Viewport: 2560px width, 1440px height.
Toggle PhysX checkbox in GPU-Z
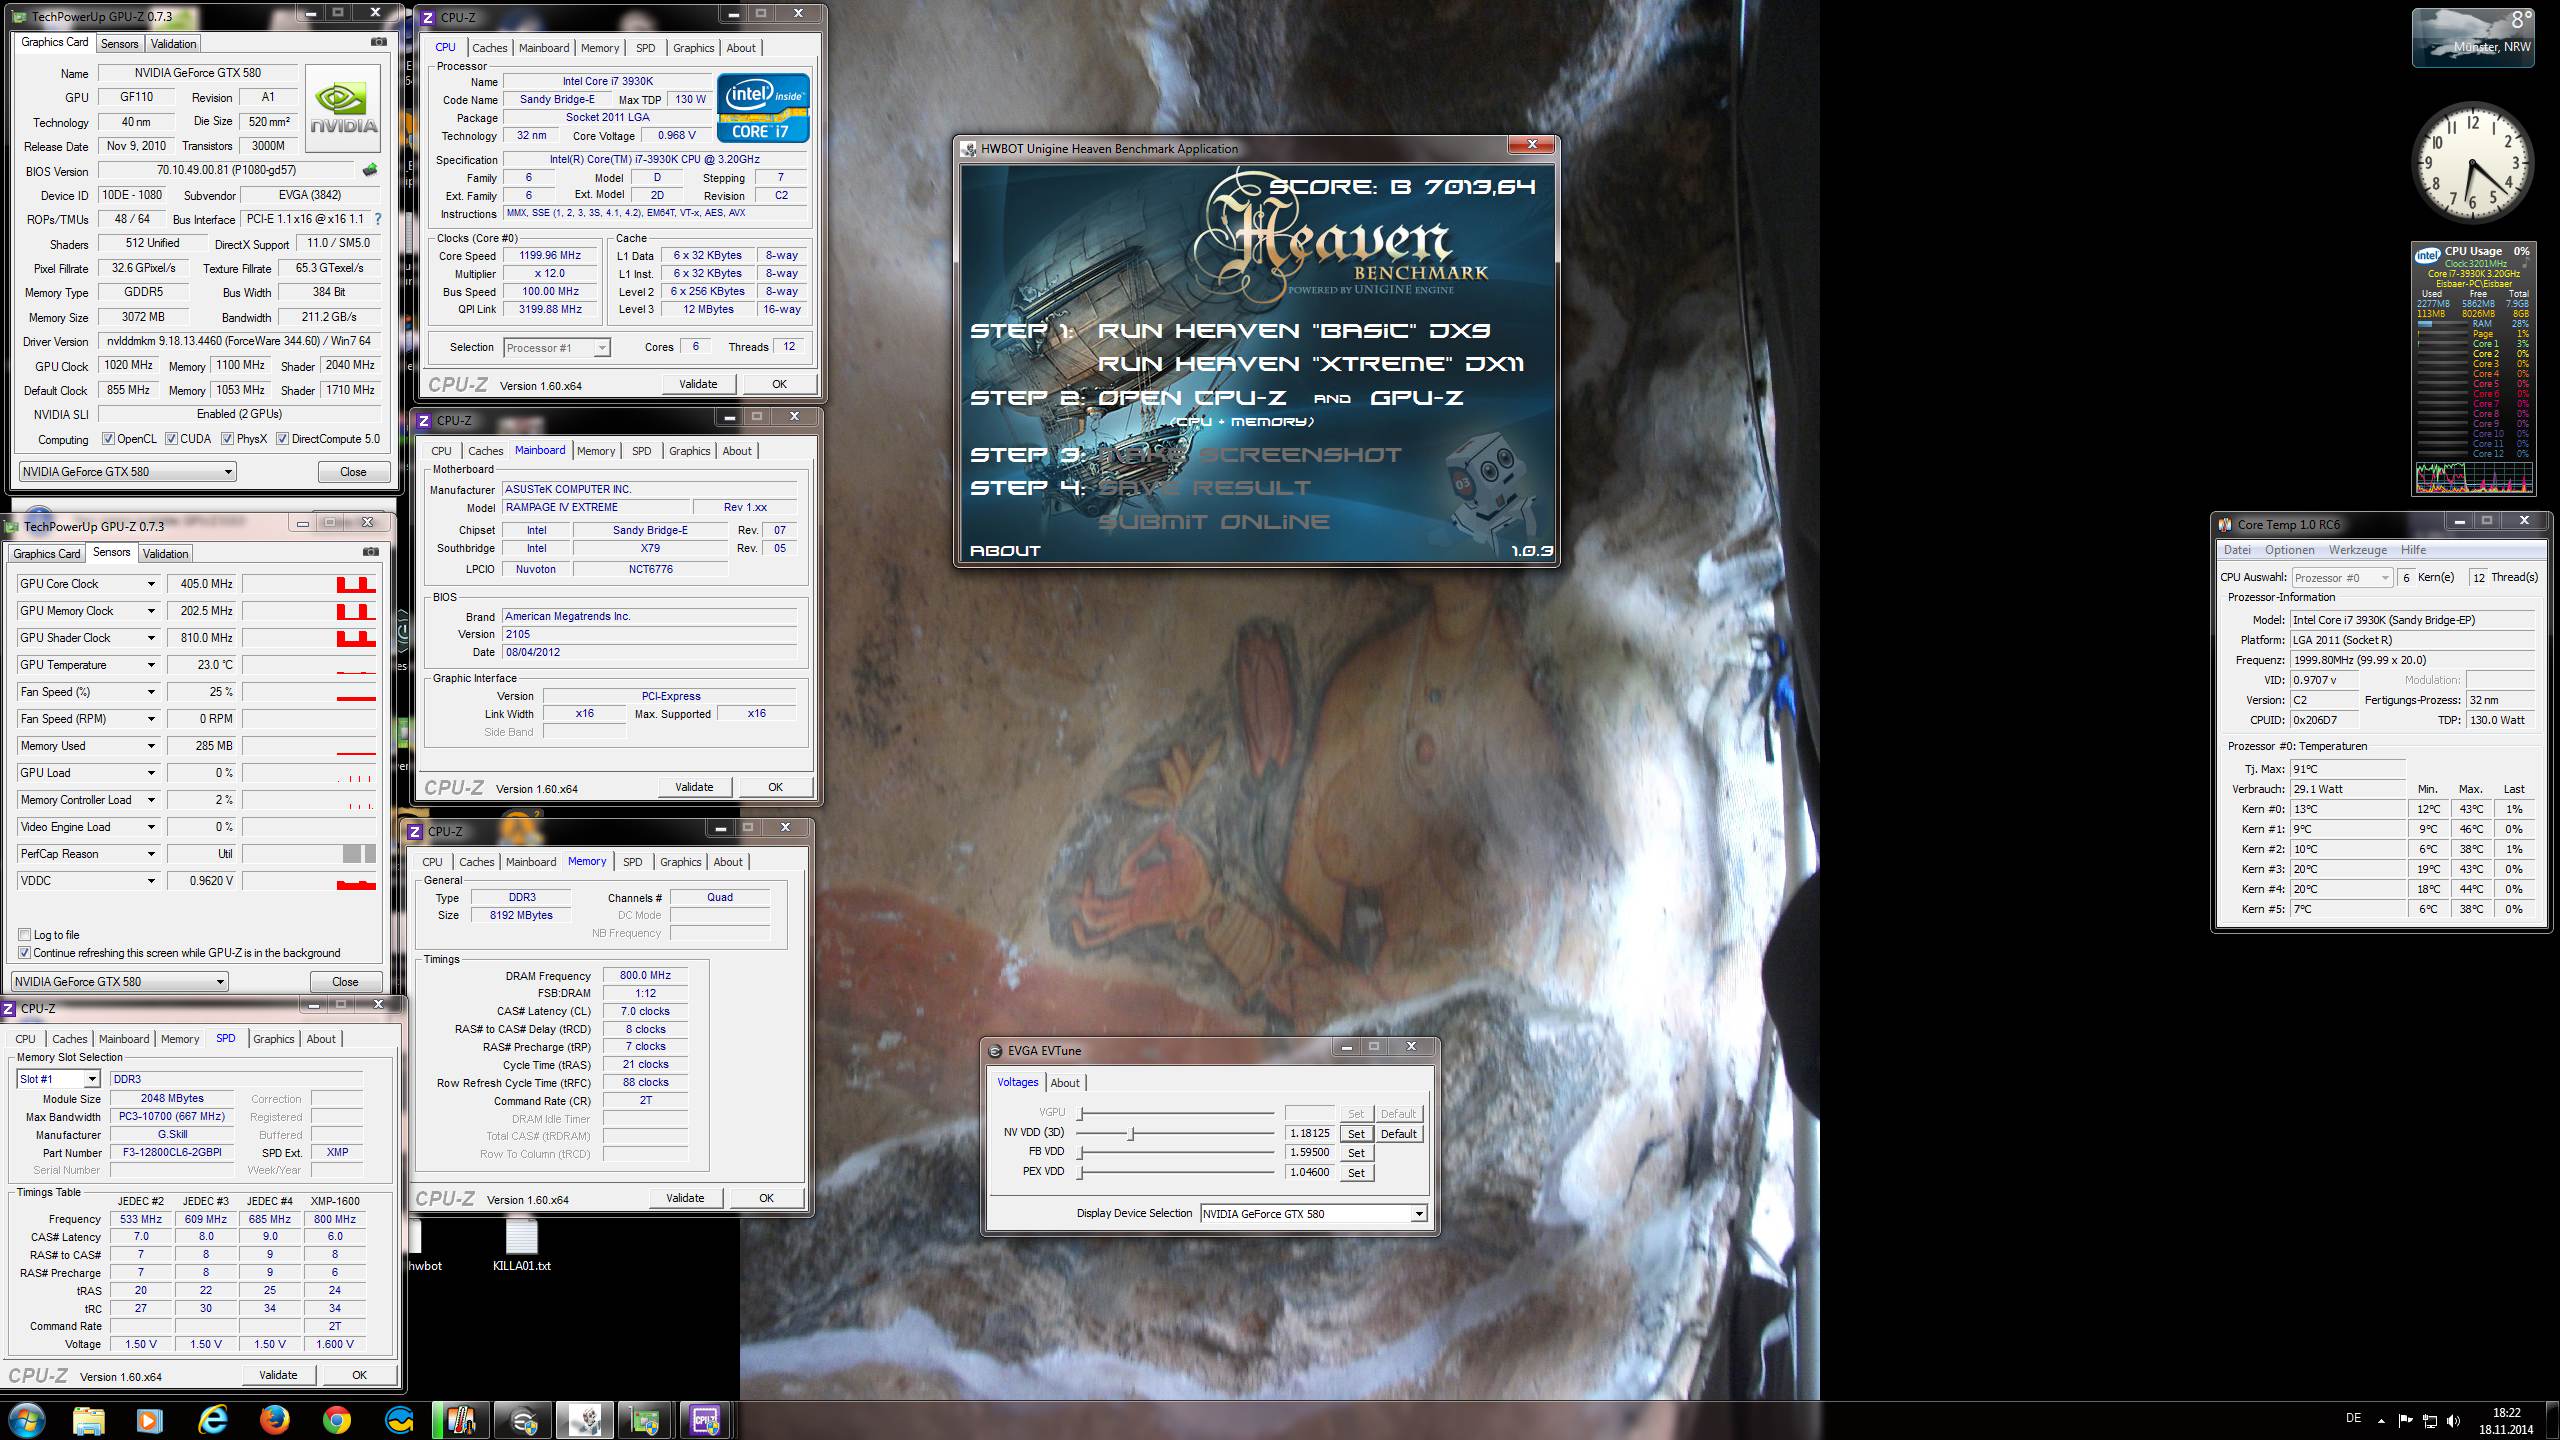coord(228,439)
